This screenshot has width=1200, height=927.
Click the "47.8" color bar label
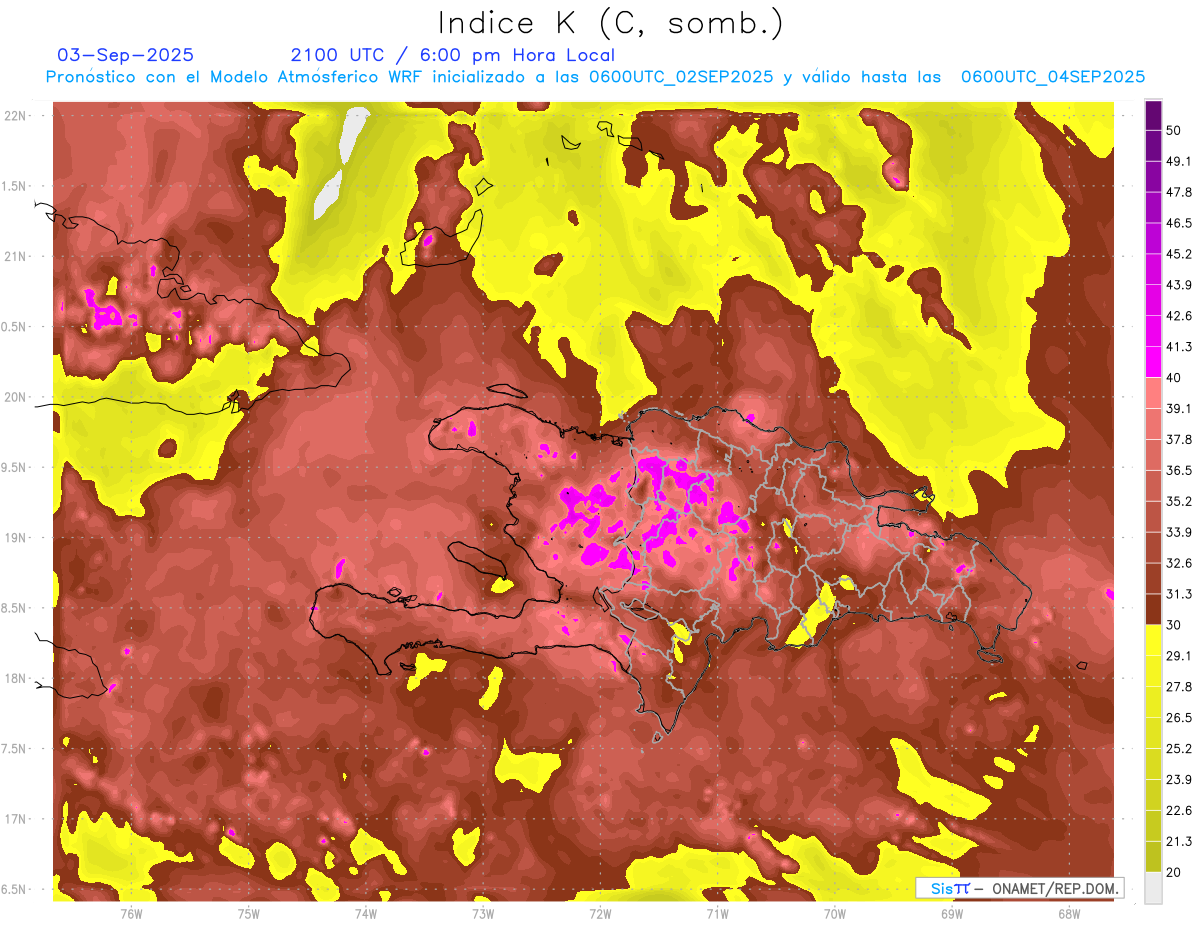[x=1178, y=192]
